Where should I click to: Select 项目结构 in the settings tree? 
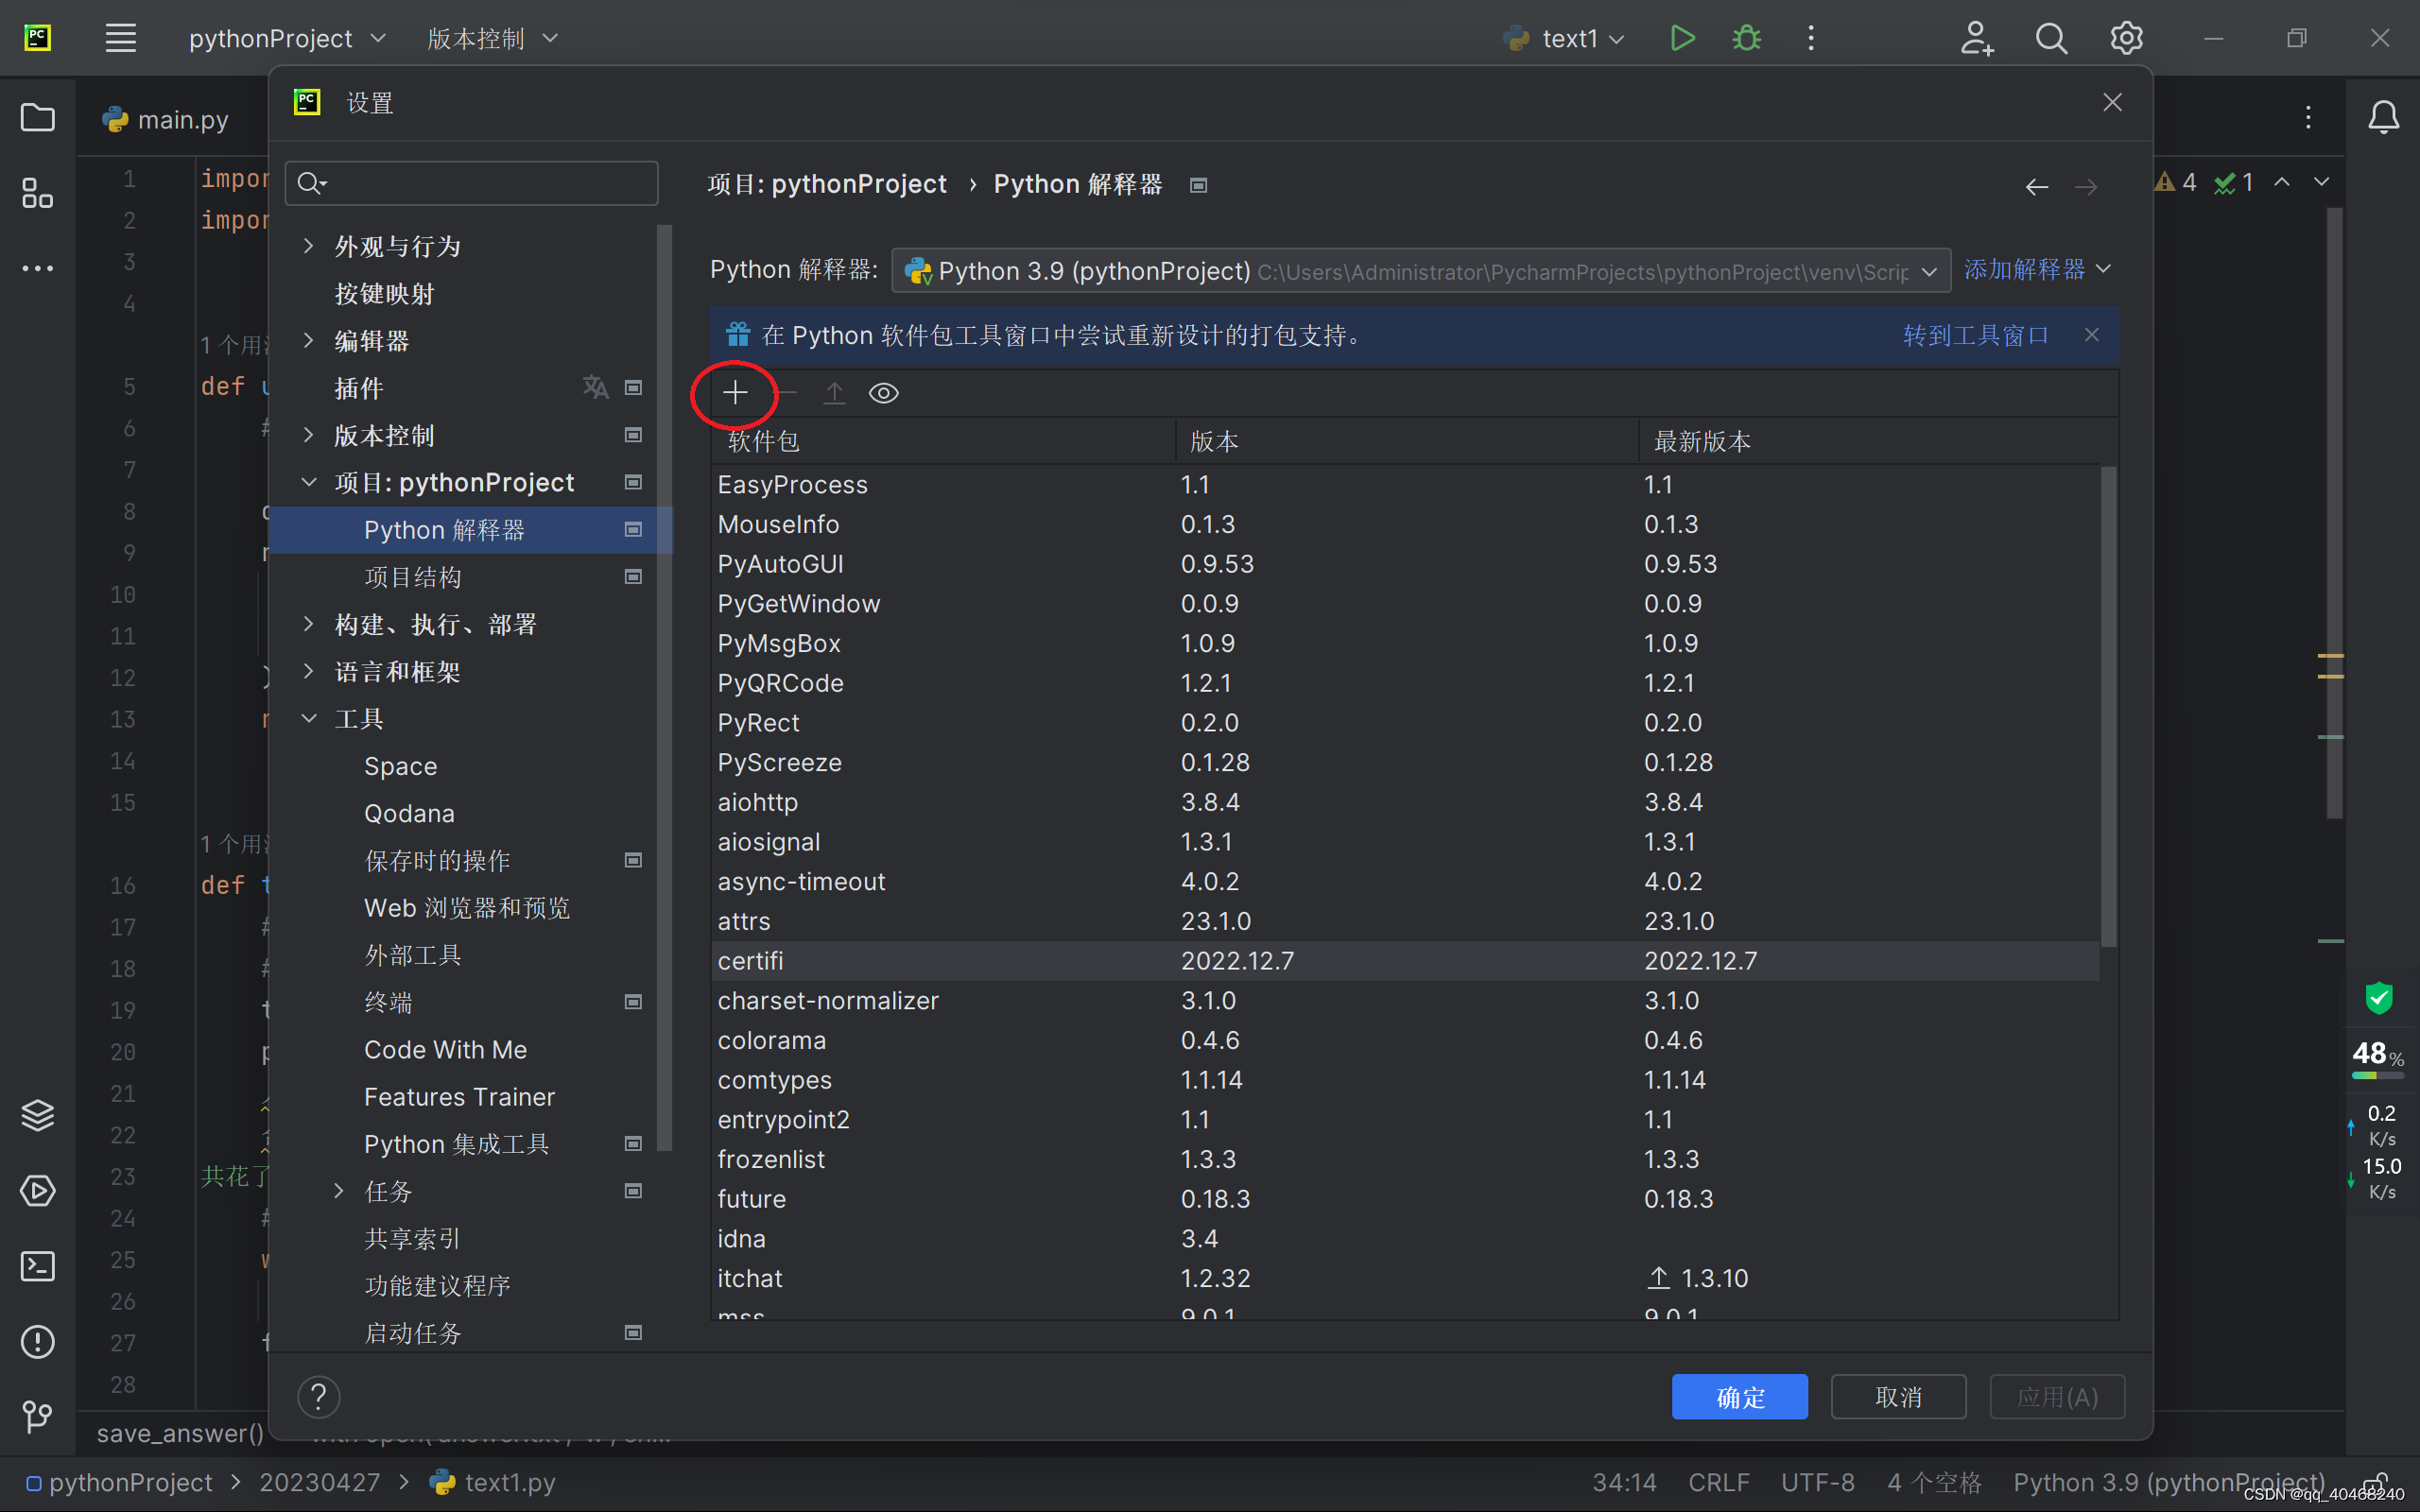(x=413, y=577)
